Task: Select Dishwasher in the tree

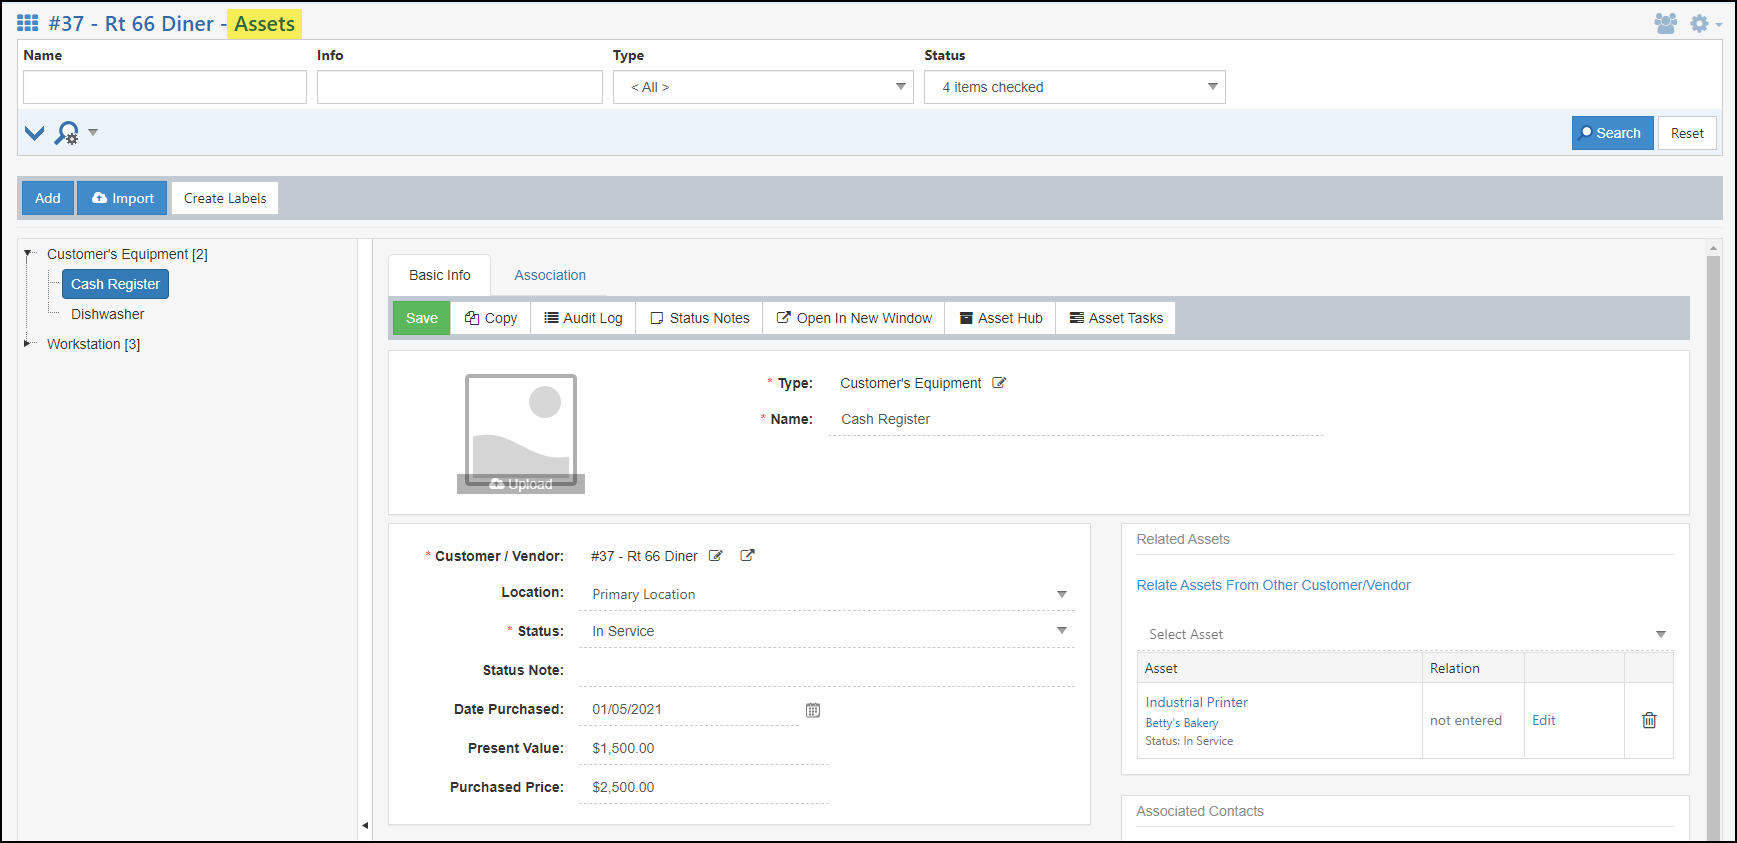Action: point(108,314)
